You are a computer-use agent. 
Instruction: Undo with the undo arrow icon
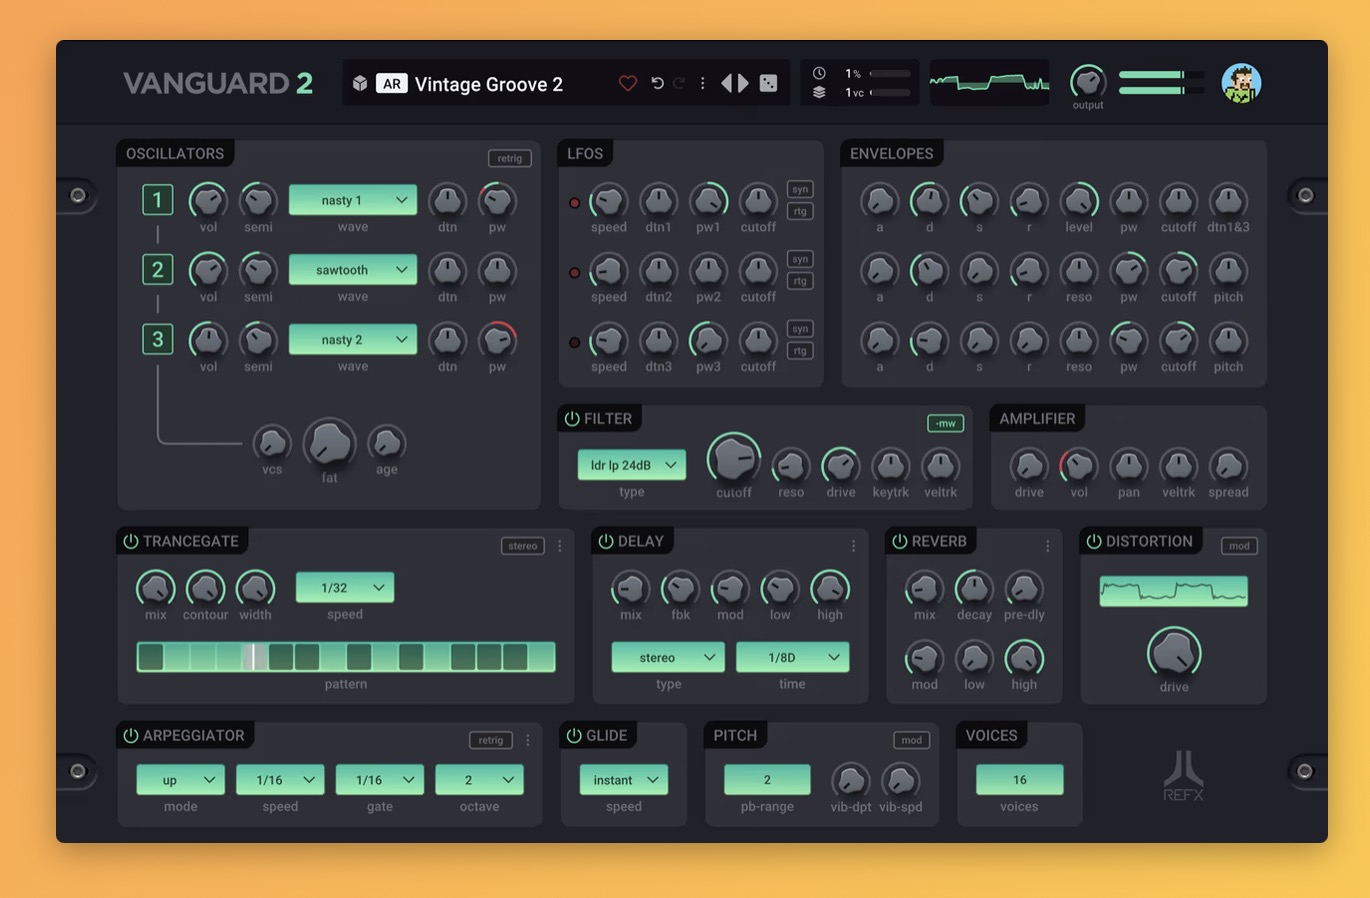[x=657, y=84]
